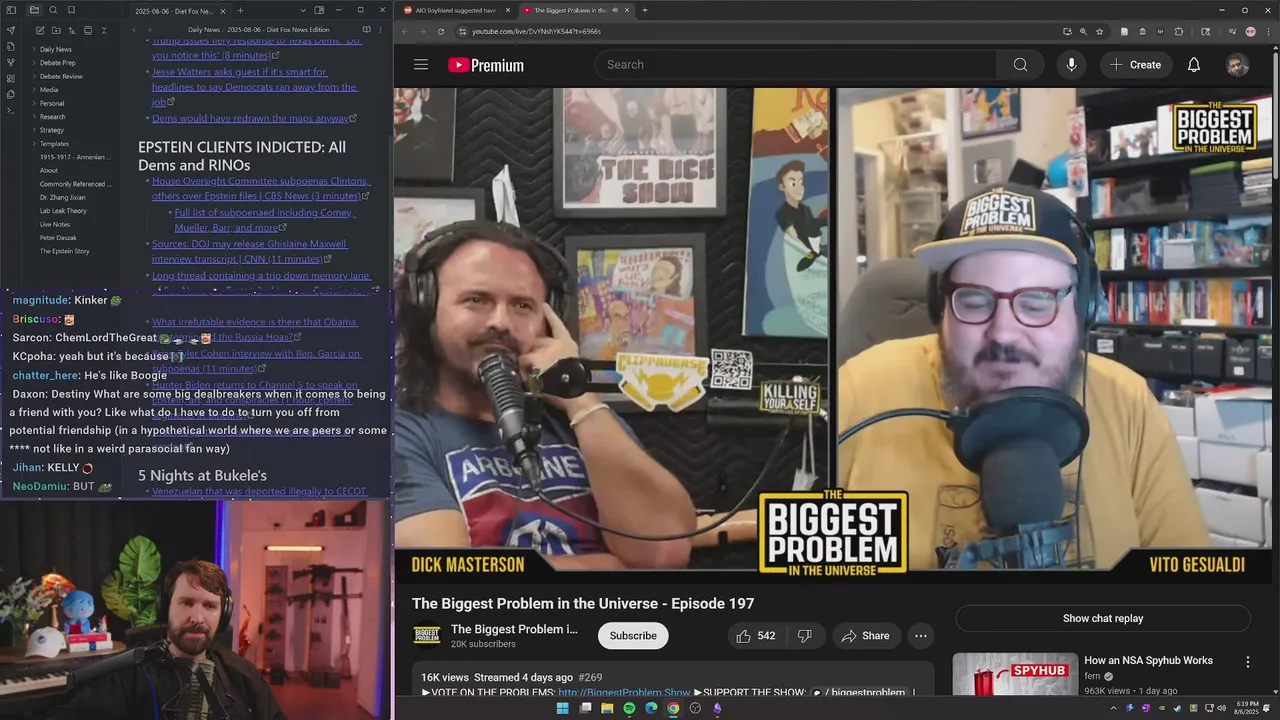Collapse all folders in Obsidian explorer
The image size is (1280, 720).
[104, 30]
